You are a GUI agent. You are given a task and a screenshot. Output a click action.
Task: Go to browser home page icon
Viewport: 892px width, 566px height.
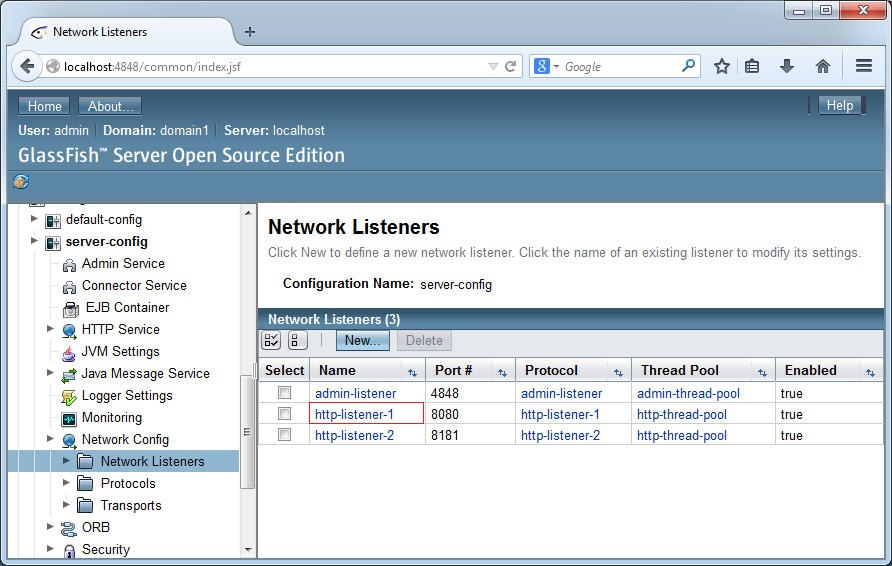[x=823, y=67]
